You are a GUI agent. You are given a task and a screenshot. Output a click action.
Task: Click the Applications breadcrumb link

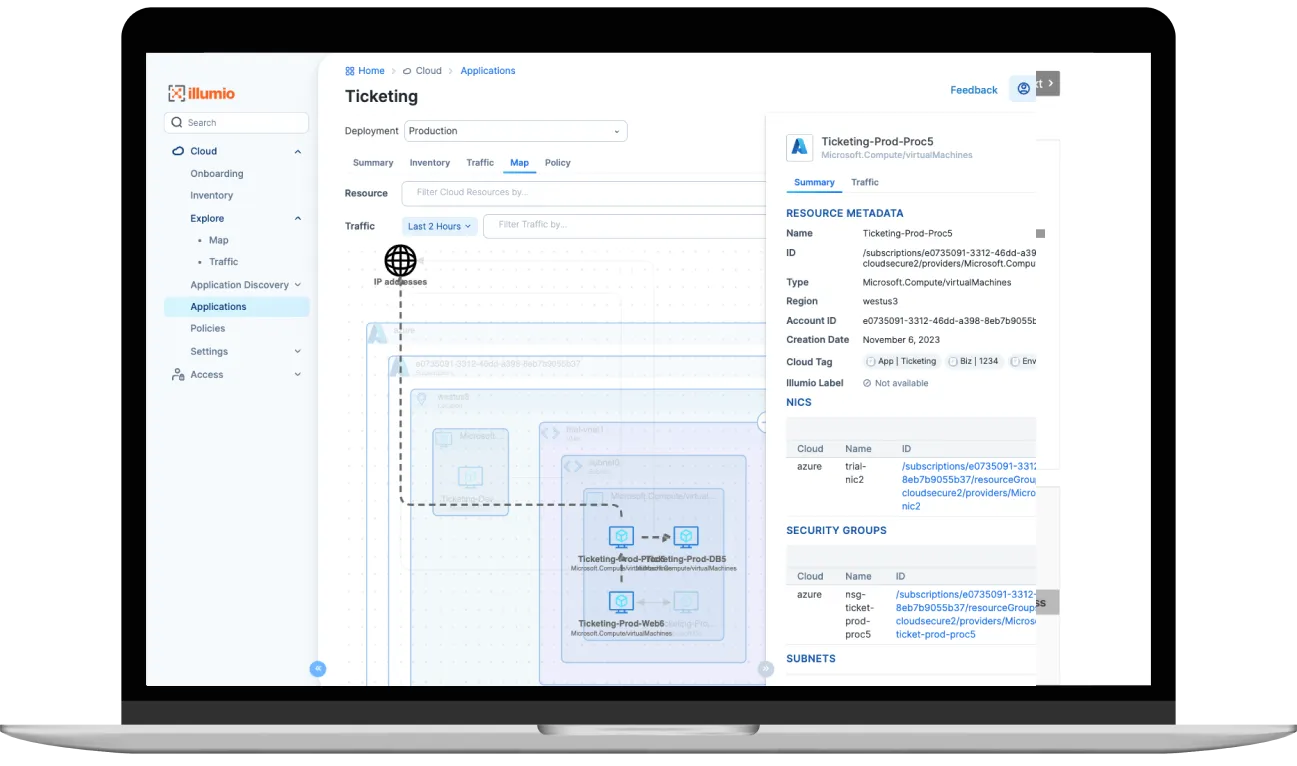point(488,71)
